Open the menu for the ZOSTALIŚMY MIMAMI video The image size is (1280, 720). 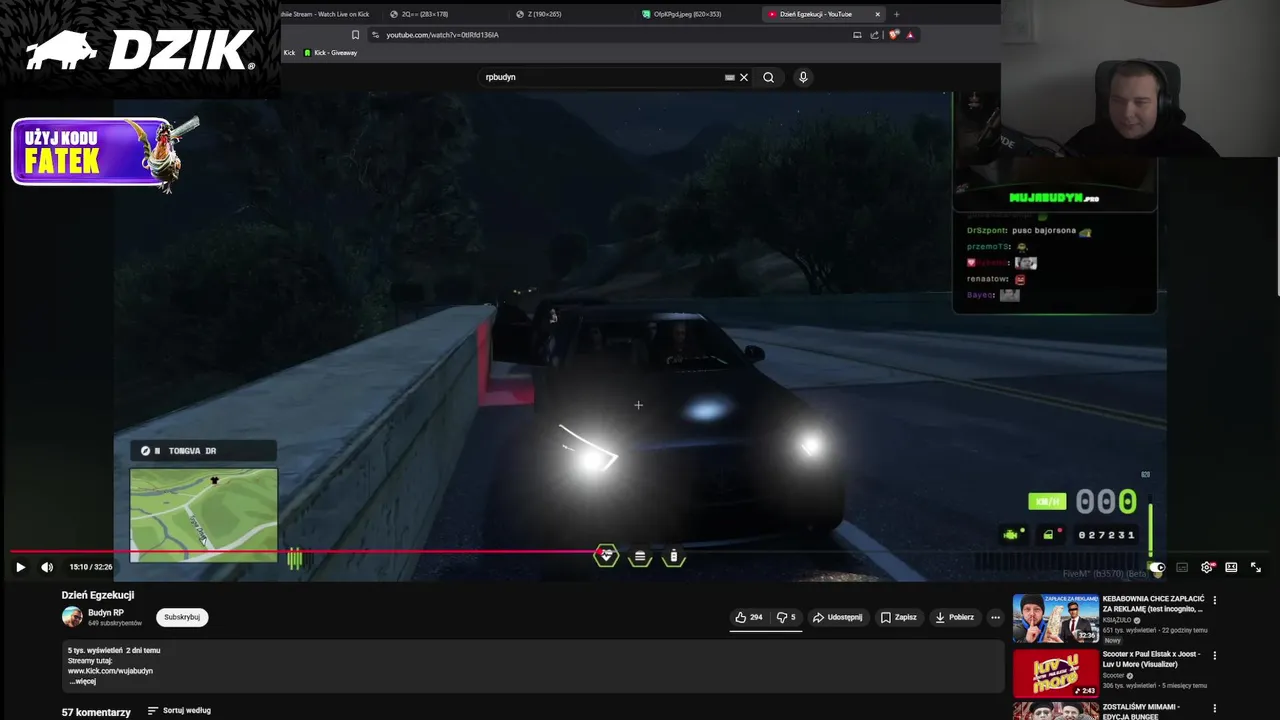(1215, 707)
